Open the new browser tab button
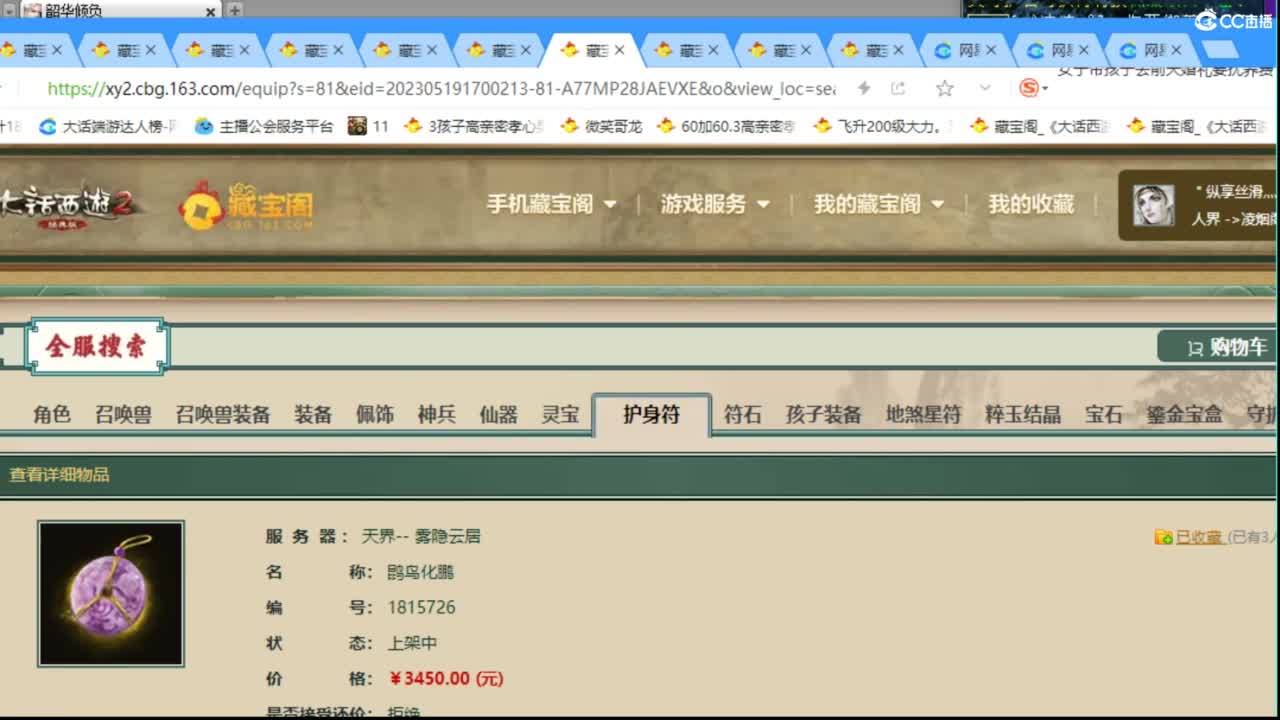This screenshot has width=1280, height=720. 1220,50
